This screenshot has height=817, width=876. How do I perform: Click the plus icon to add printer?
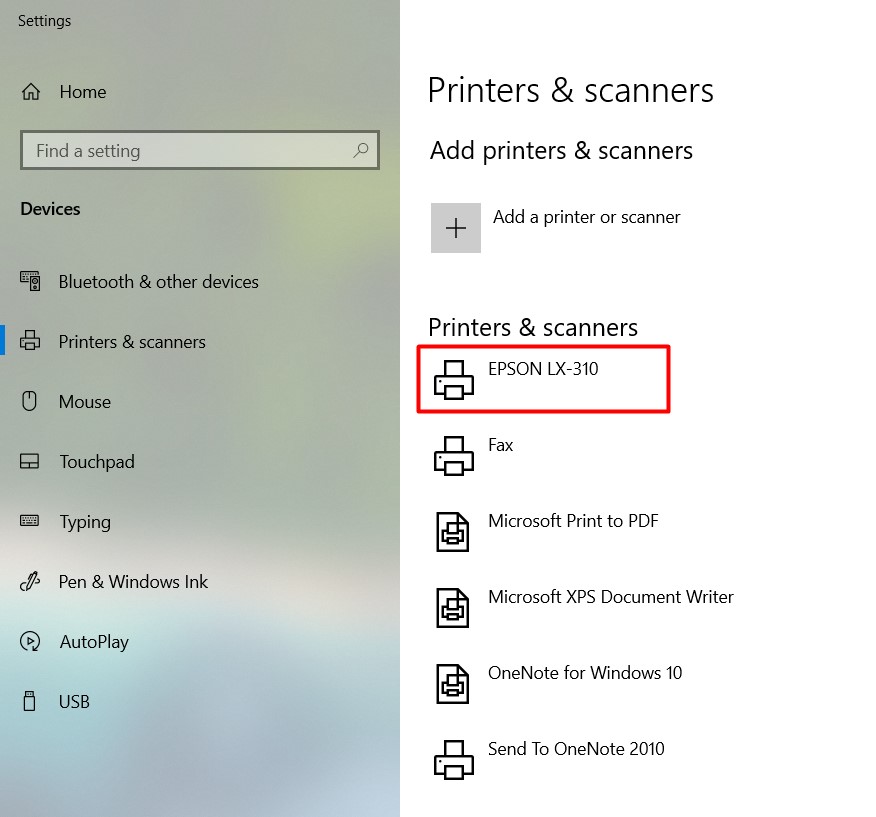[x=456, y=228]
